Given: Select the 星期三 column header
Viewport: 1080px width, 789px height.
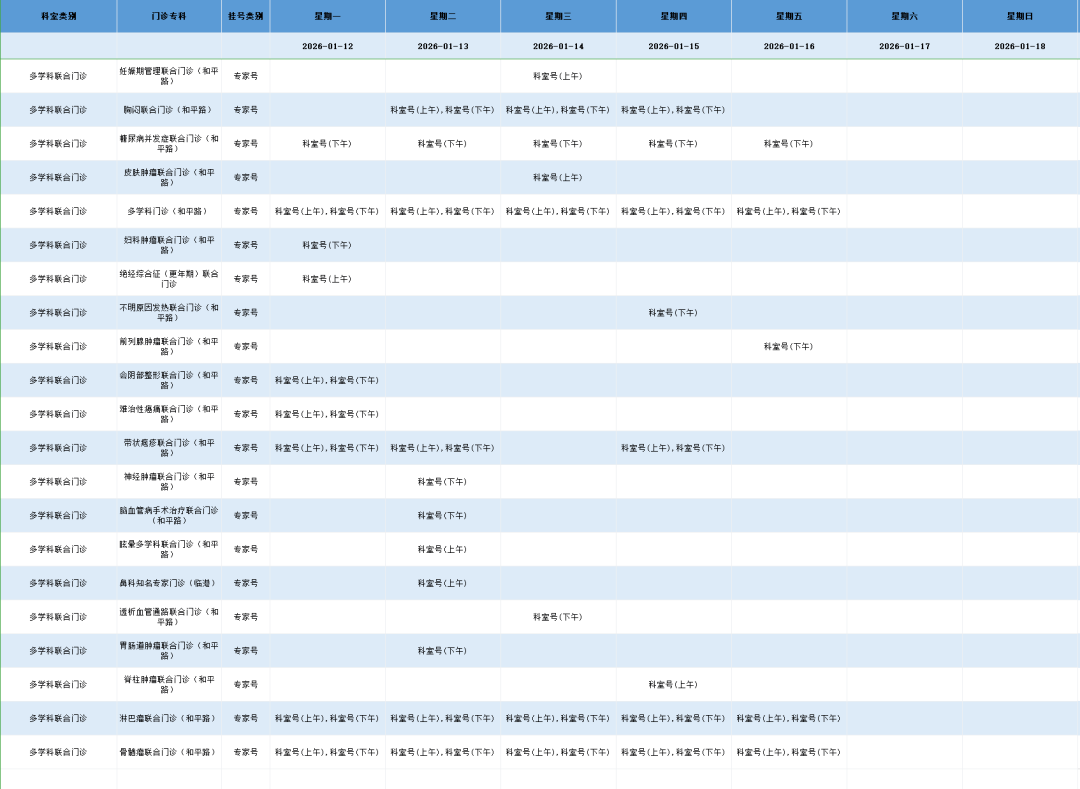Looking at the screenshot, I should (558, 16).
